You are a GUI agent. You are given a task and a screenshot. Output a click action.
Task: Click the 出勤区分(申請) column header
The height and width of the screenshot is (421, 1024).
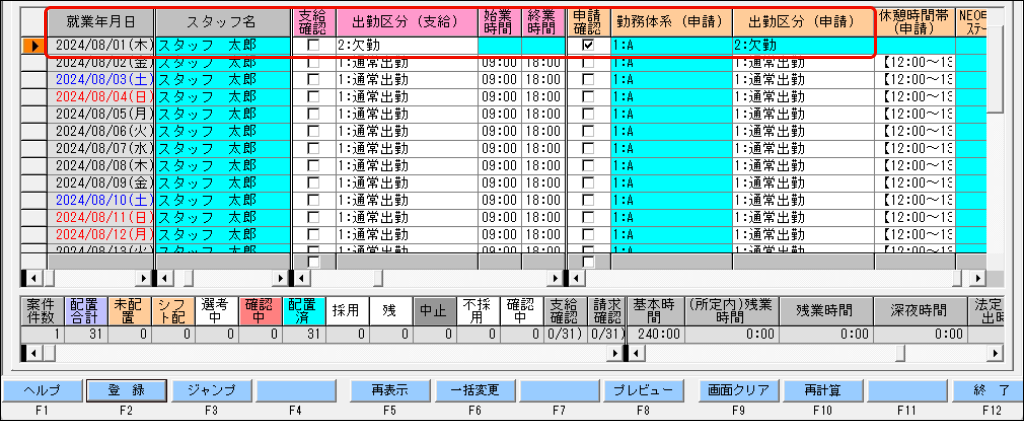coord(803,22)
